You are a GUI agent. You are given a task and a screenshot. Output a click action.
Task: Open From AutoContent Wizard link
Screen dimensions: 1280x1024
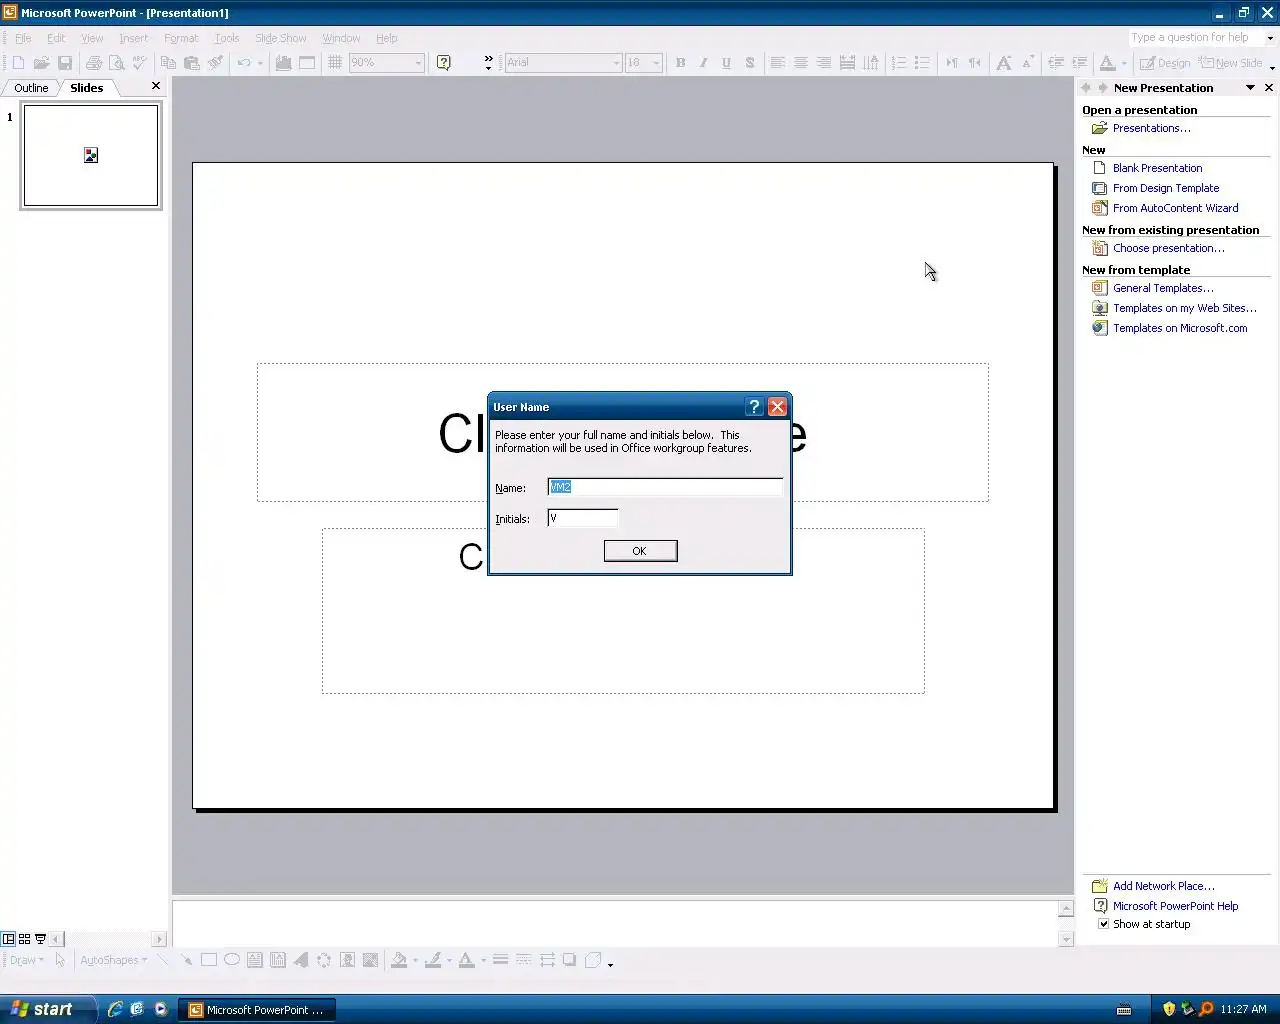coord(1175,208)
